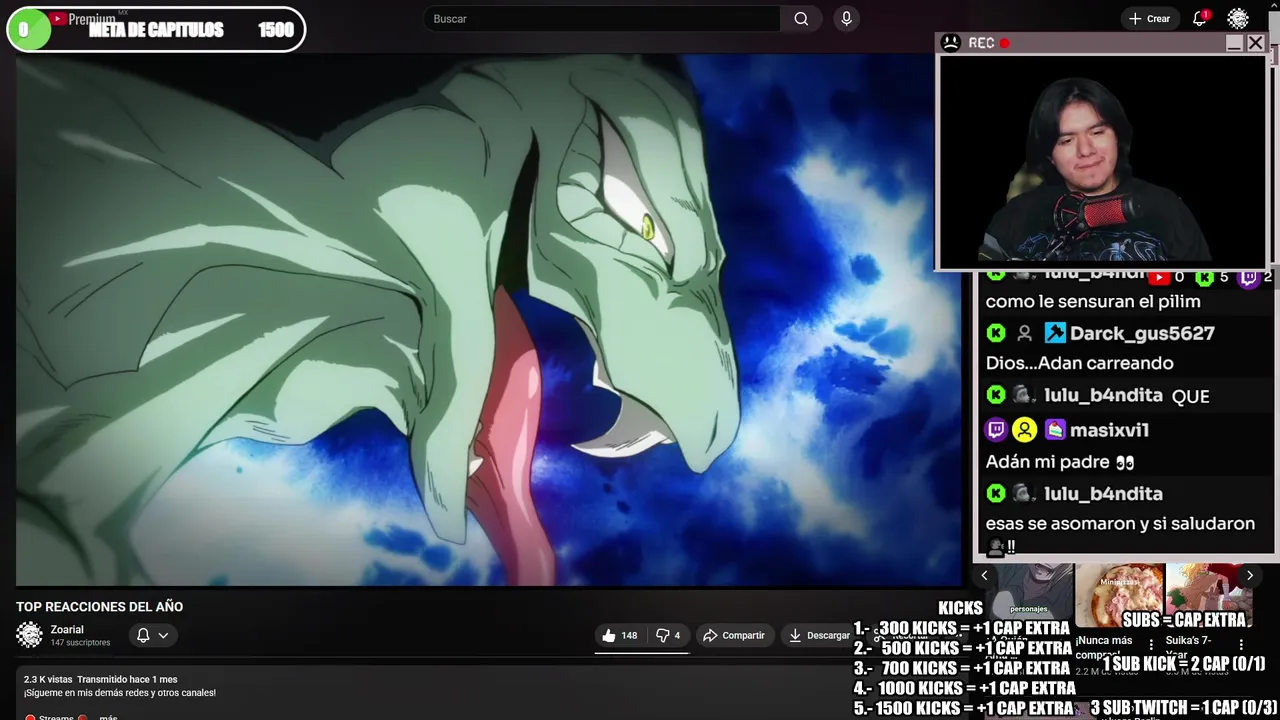Image resolution: width=1280 pixels, height=720 pixels.
Task: Click the anime video player frame
Action: coord(488,320)
